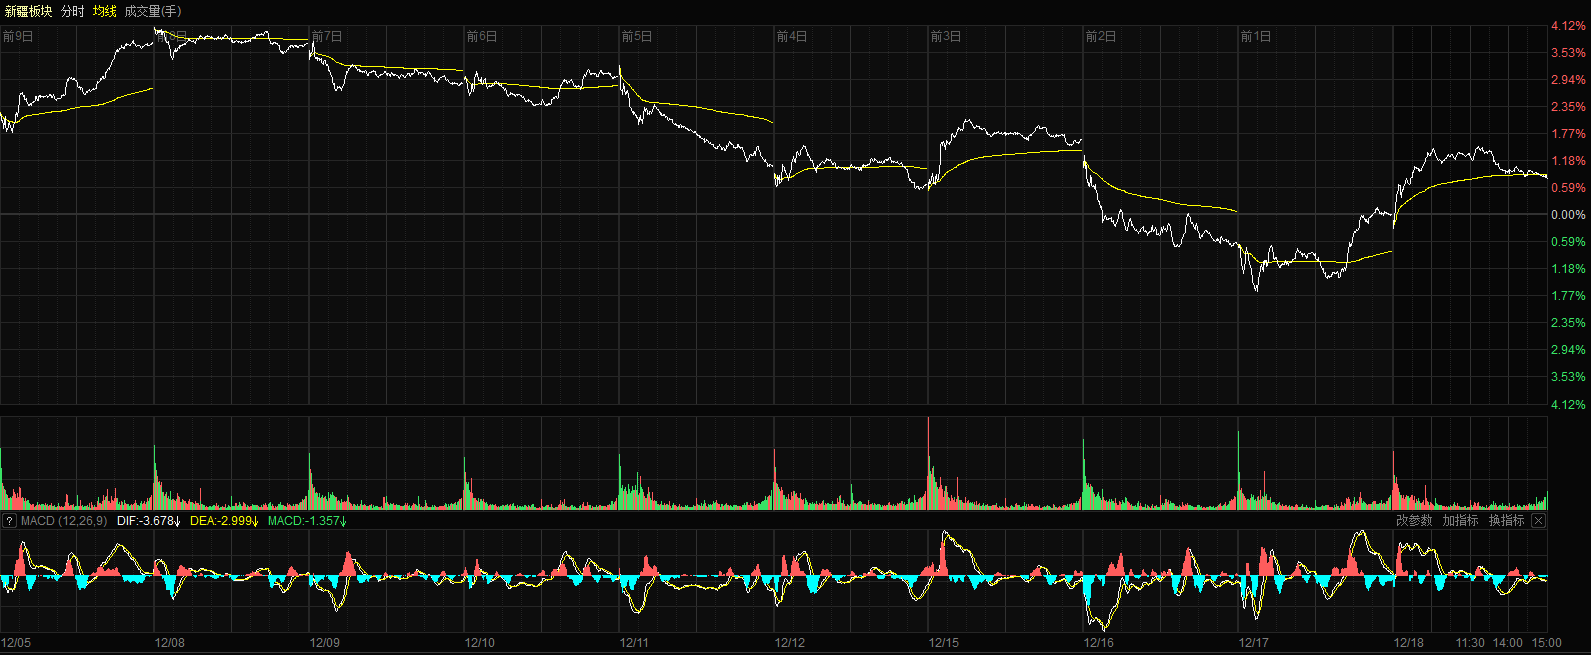The height and width of the screenshot is (655, 1591).
Task: Click the DIF value readout
Action: [148, 521]
